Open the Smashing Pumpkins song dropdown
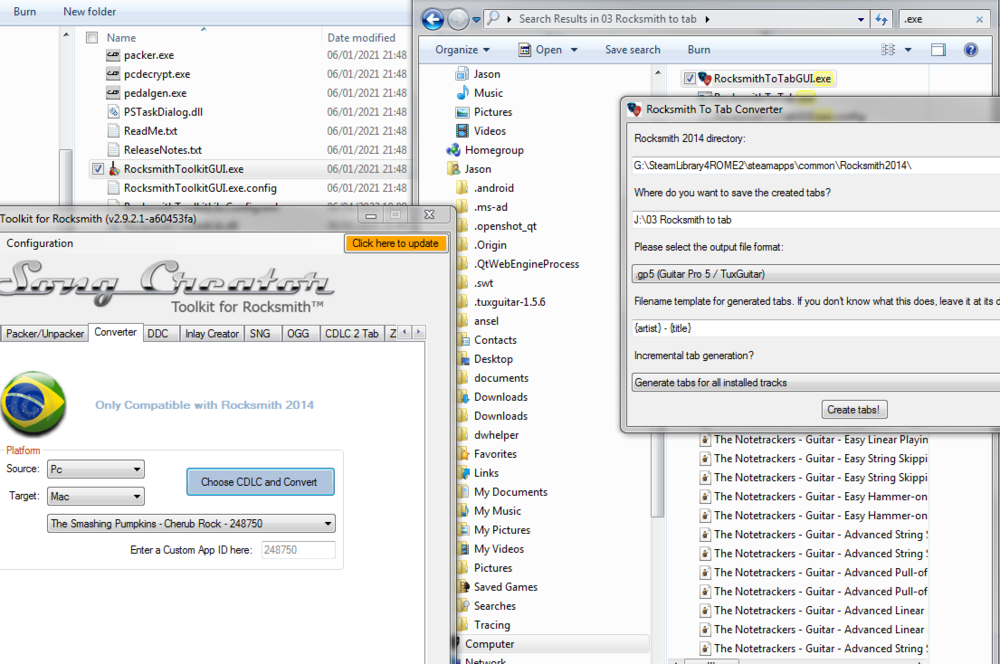 click(x=191, y=523)
